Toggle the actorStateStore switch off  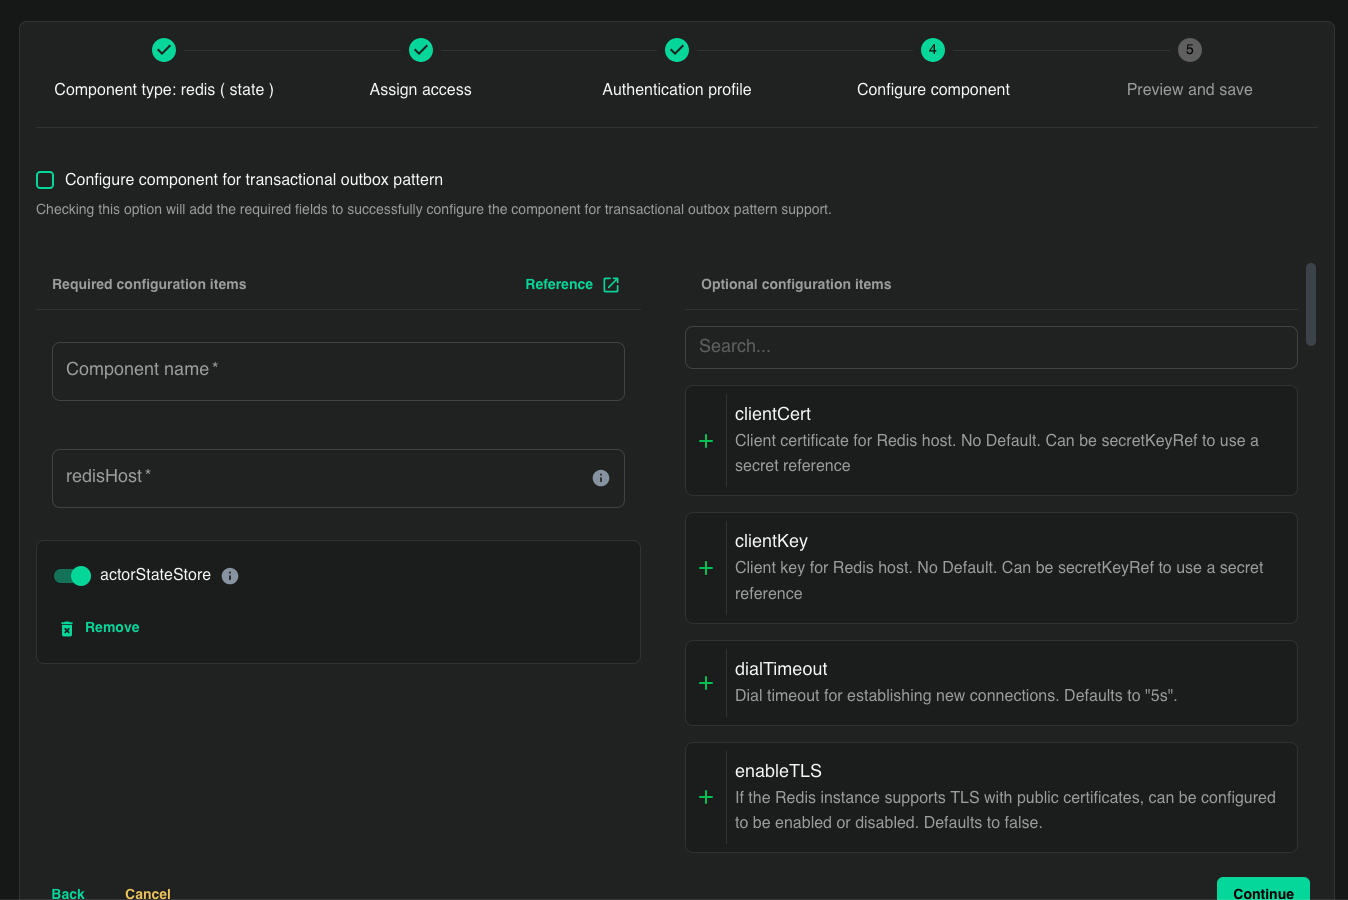(72, 575)
